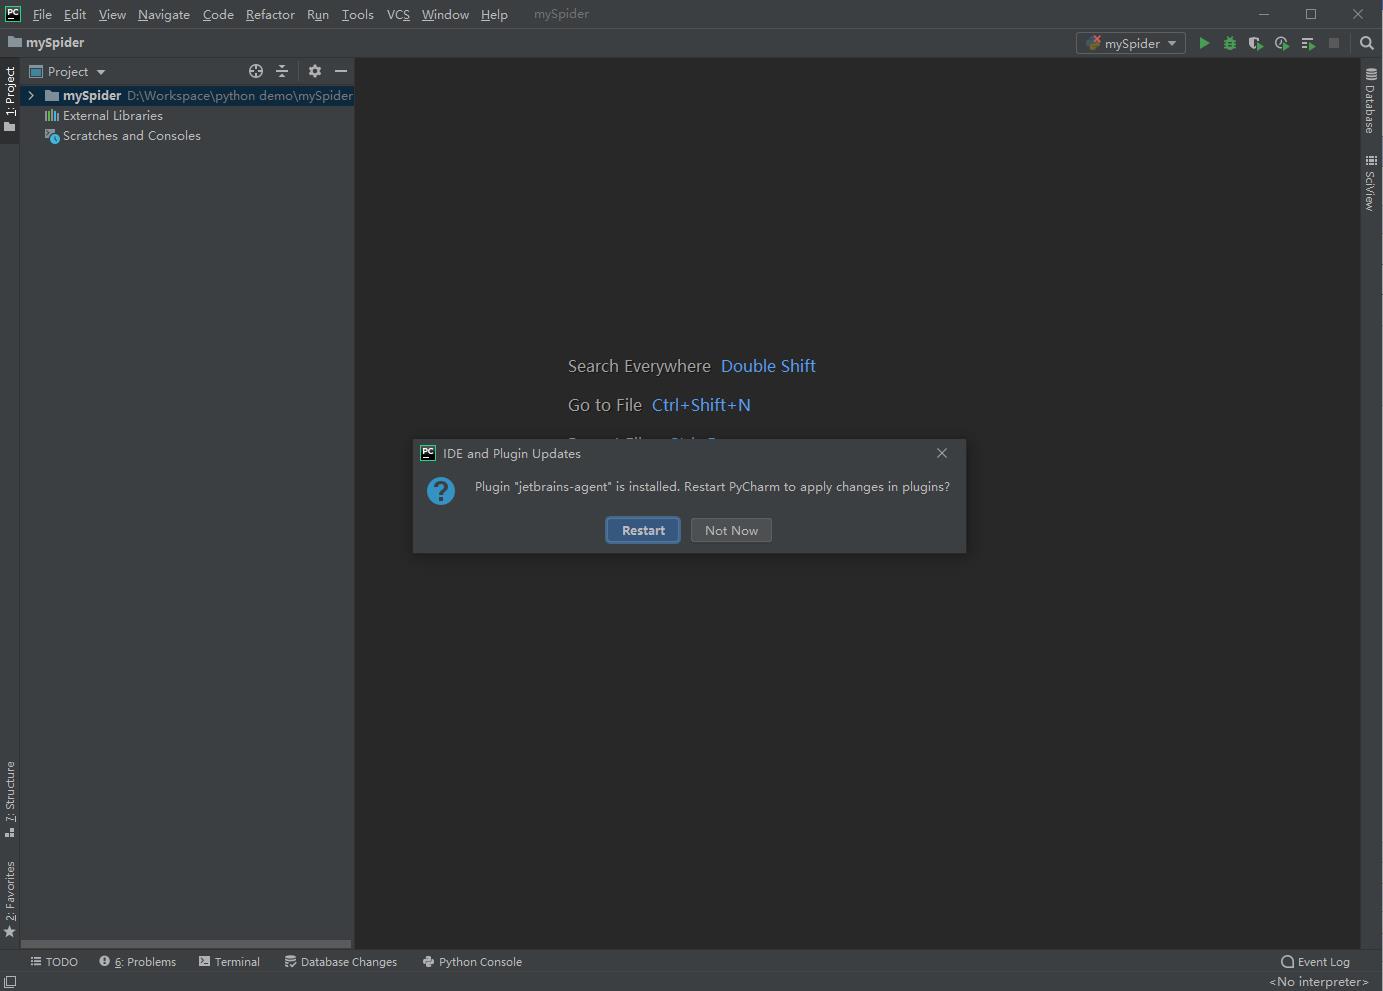Viewport: 1383px width, 991px height.
Task: Click the Project panel horizontal scrollbar
Action: [x=186, y=943]
